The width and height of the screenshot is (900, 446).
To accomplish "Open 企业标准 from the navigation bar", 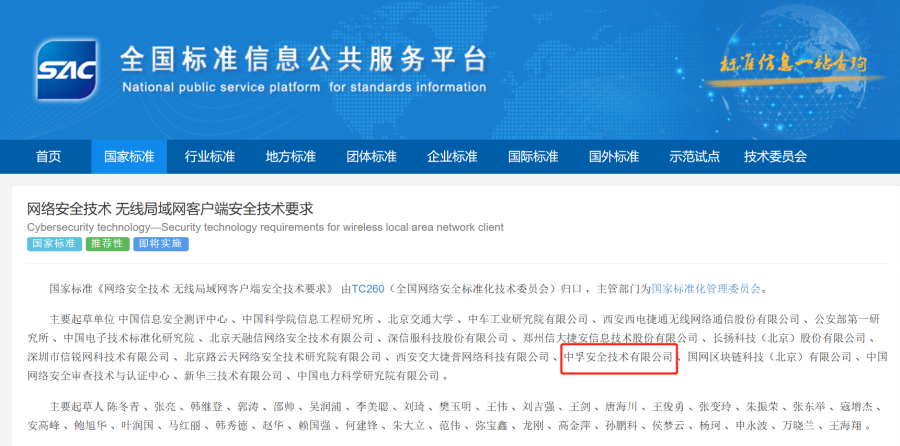I will (452, 157).
